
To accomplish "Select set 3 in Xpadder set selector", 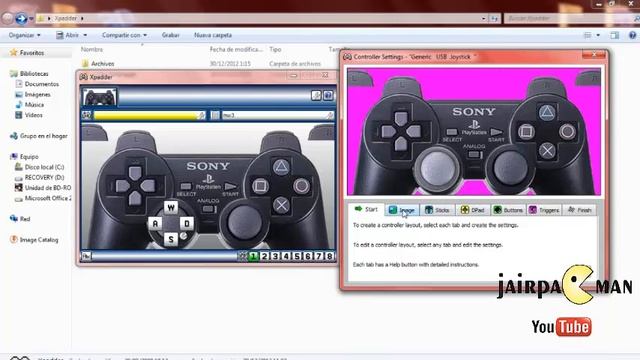I will (x=275, y=256).
